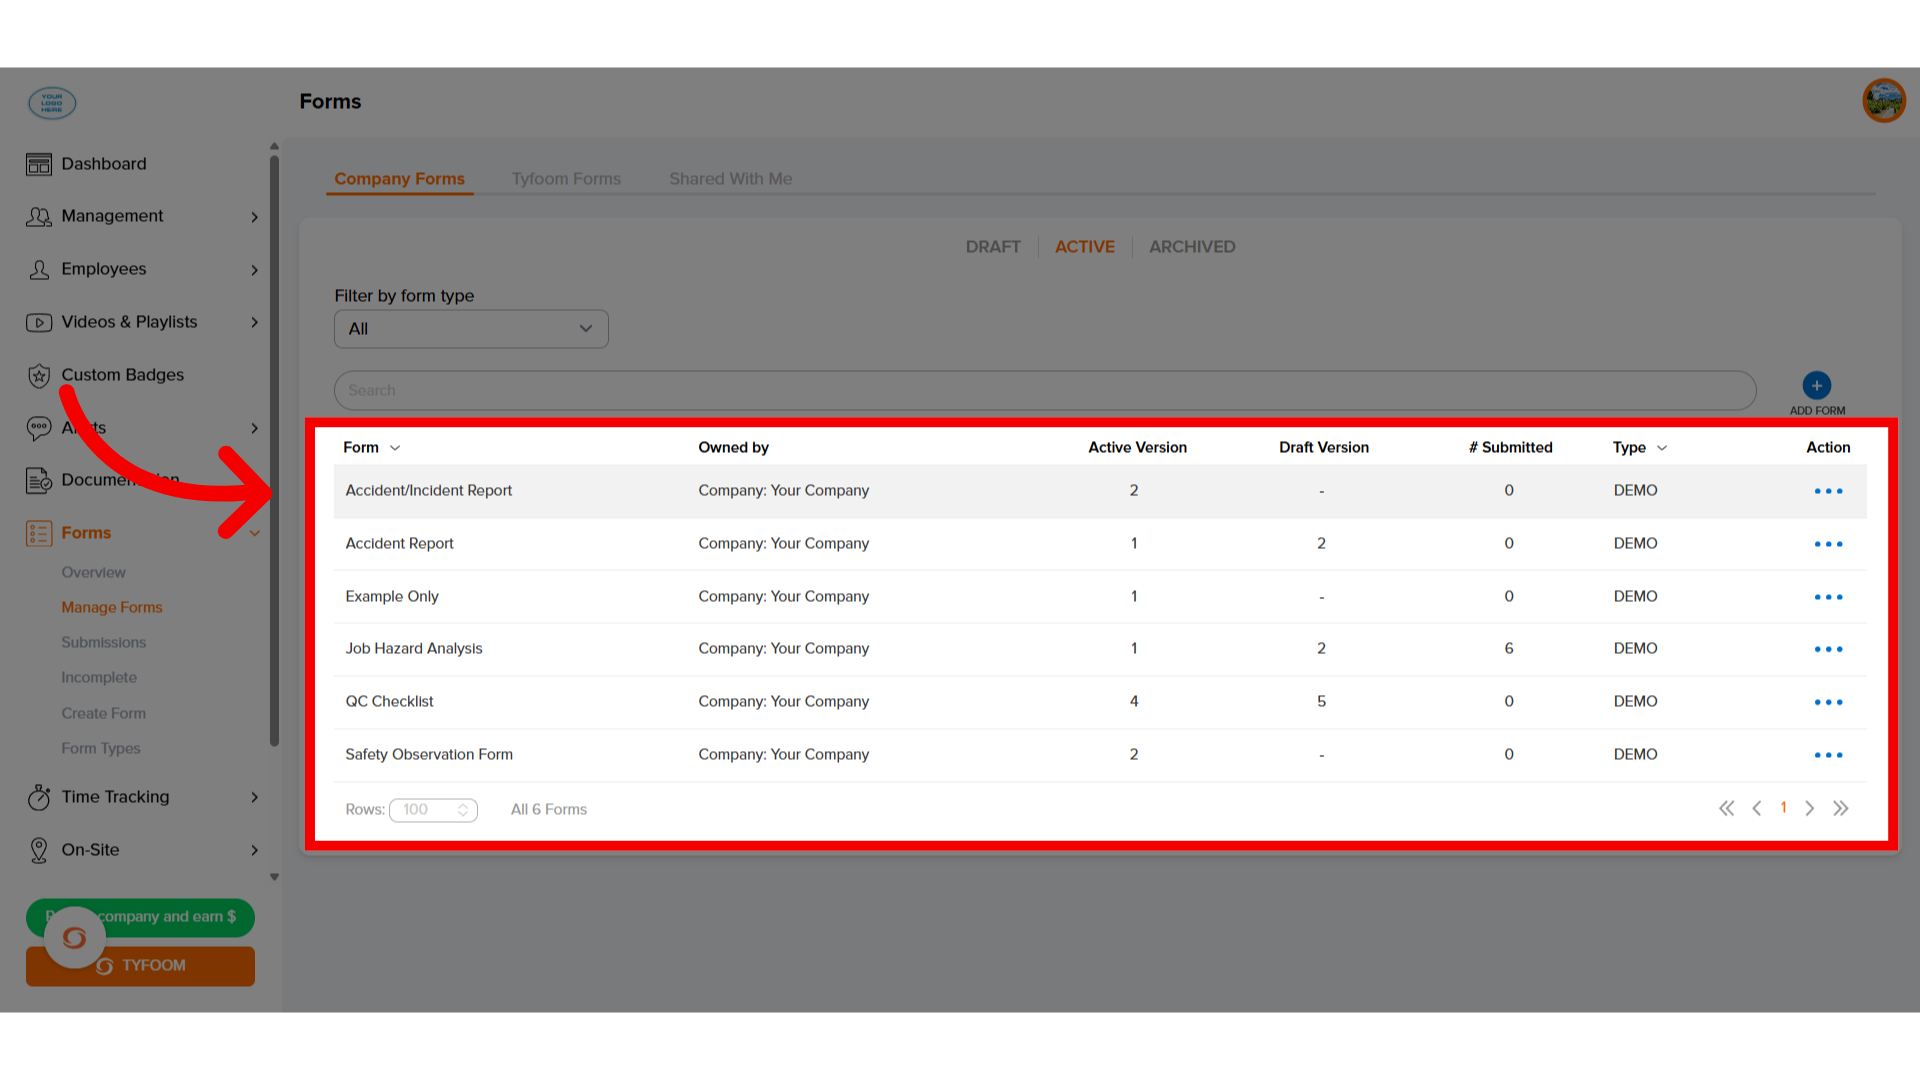Go to next page of forms

coord(1809,808)
